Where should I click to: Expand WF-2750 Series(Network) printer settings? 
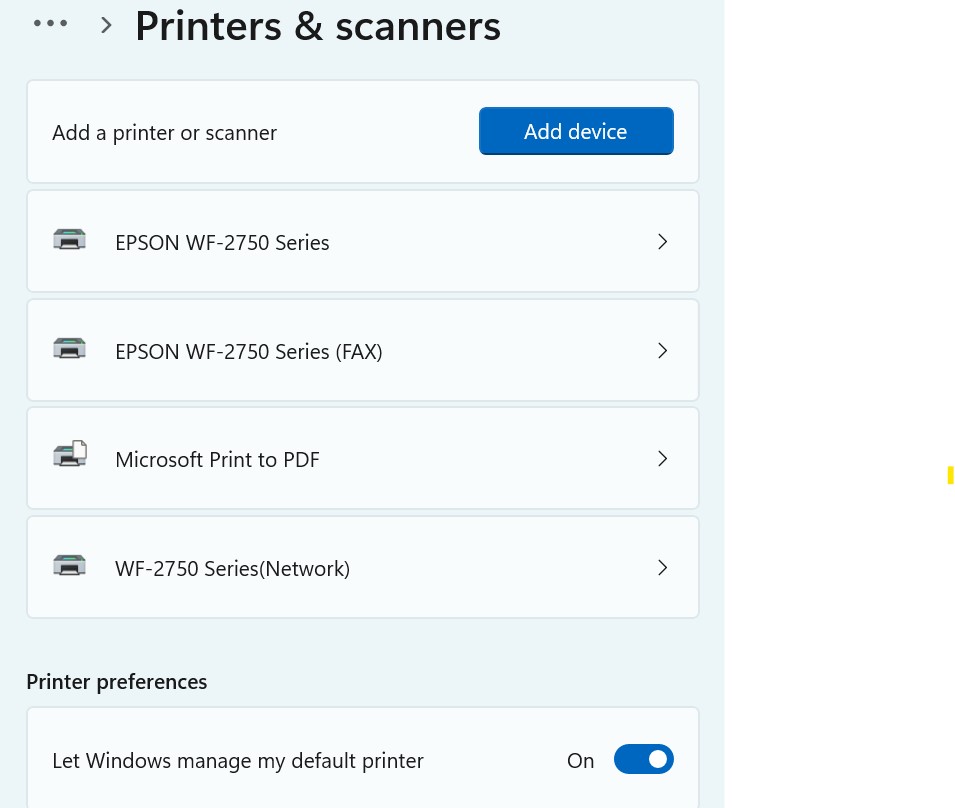pyautogui.click(x=662, y=567)
